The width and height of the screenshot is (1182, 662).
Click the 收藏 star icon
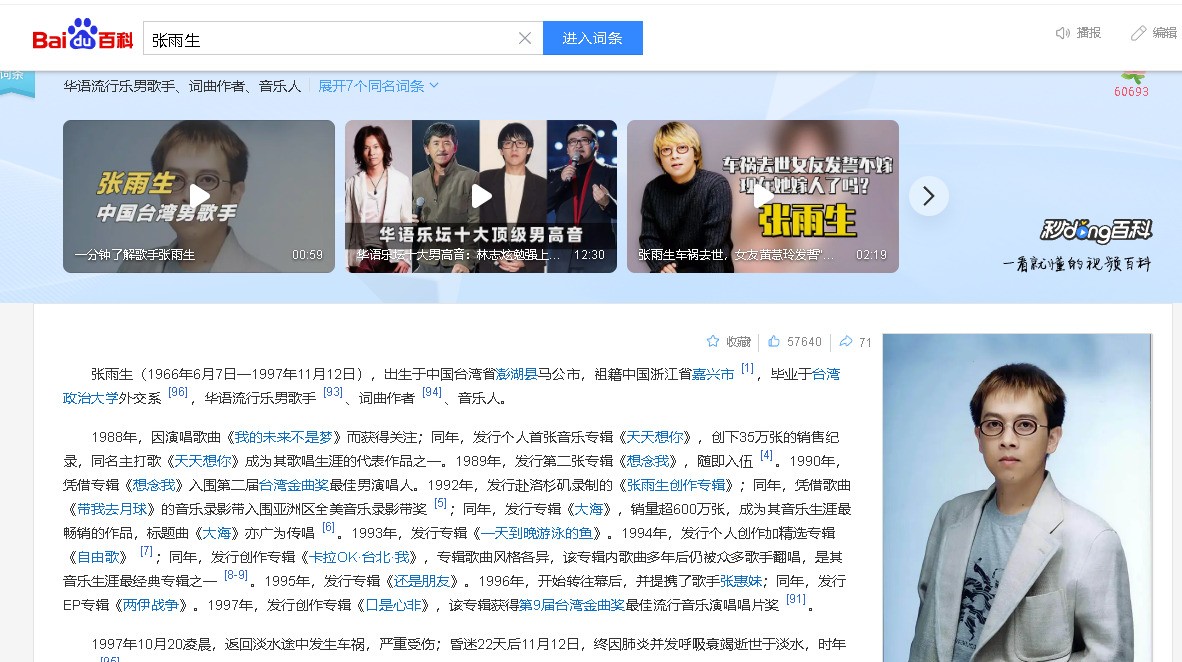[x=713, y=342]
